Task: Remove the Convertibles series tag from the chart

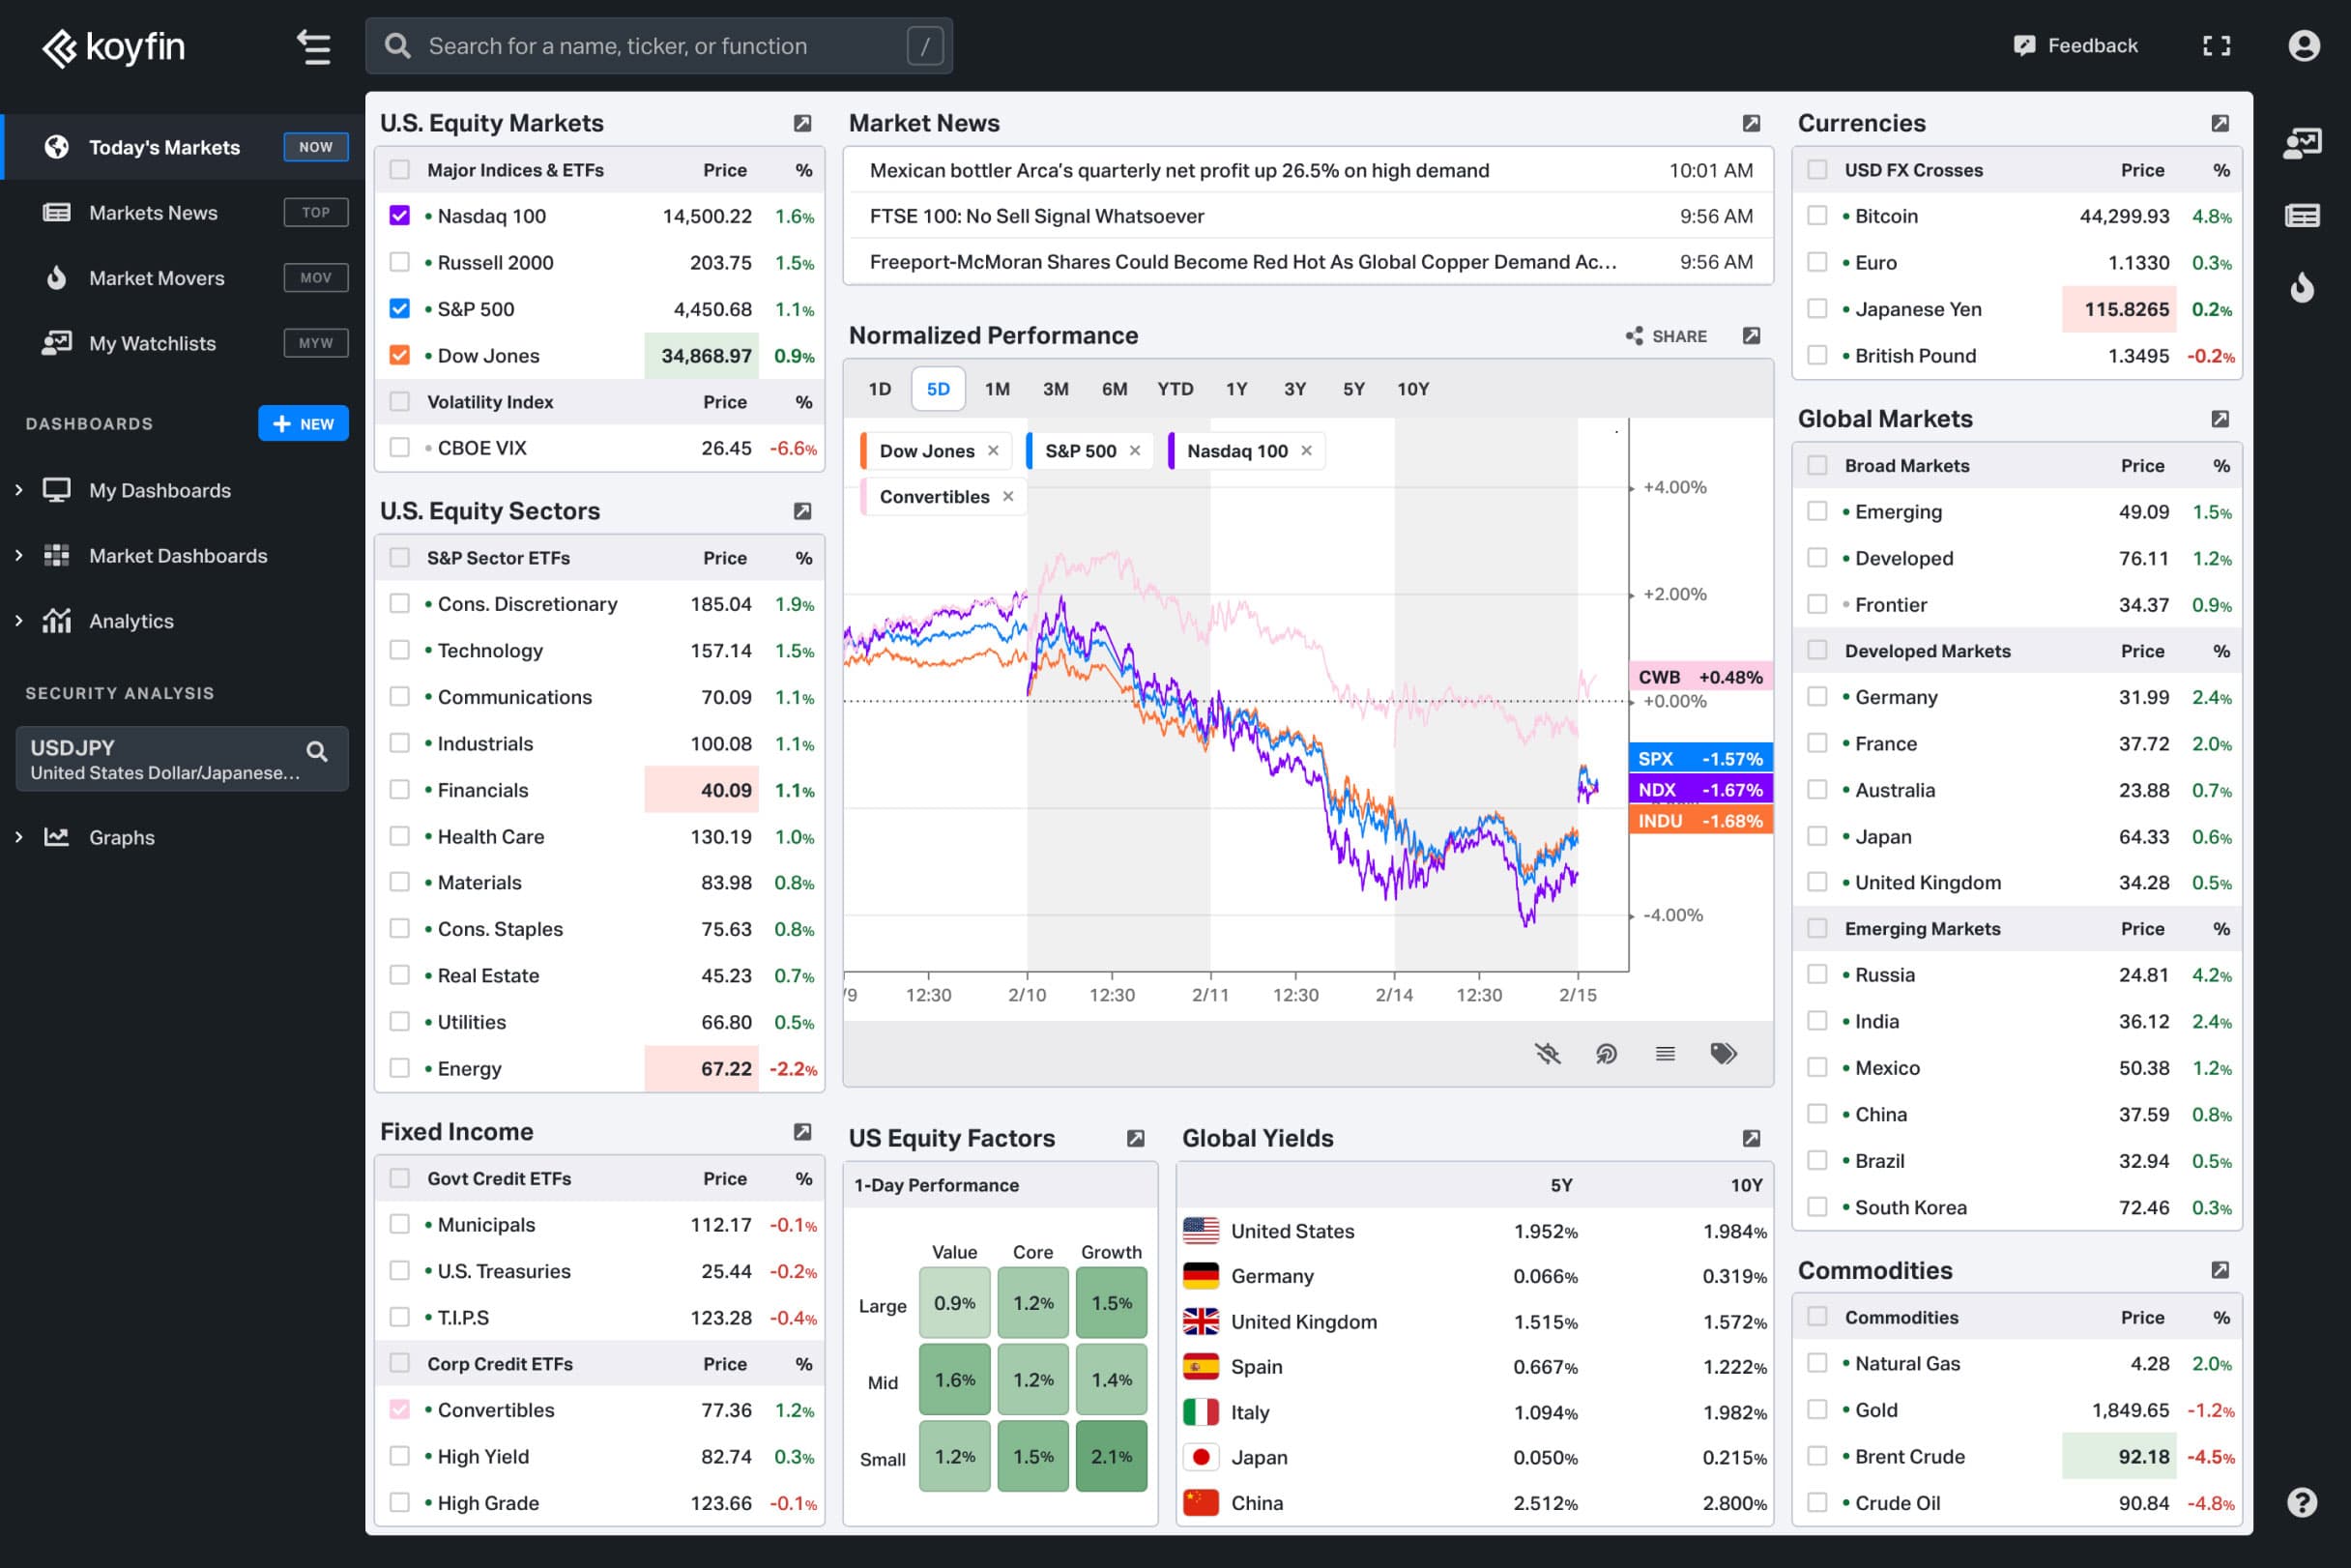Action: [x=1008, y=497]
